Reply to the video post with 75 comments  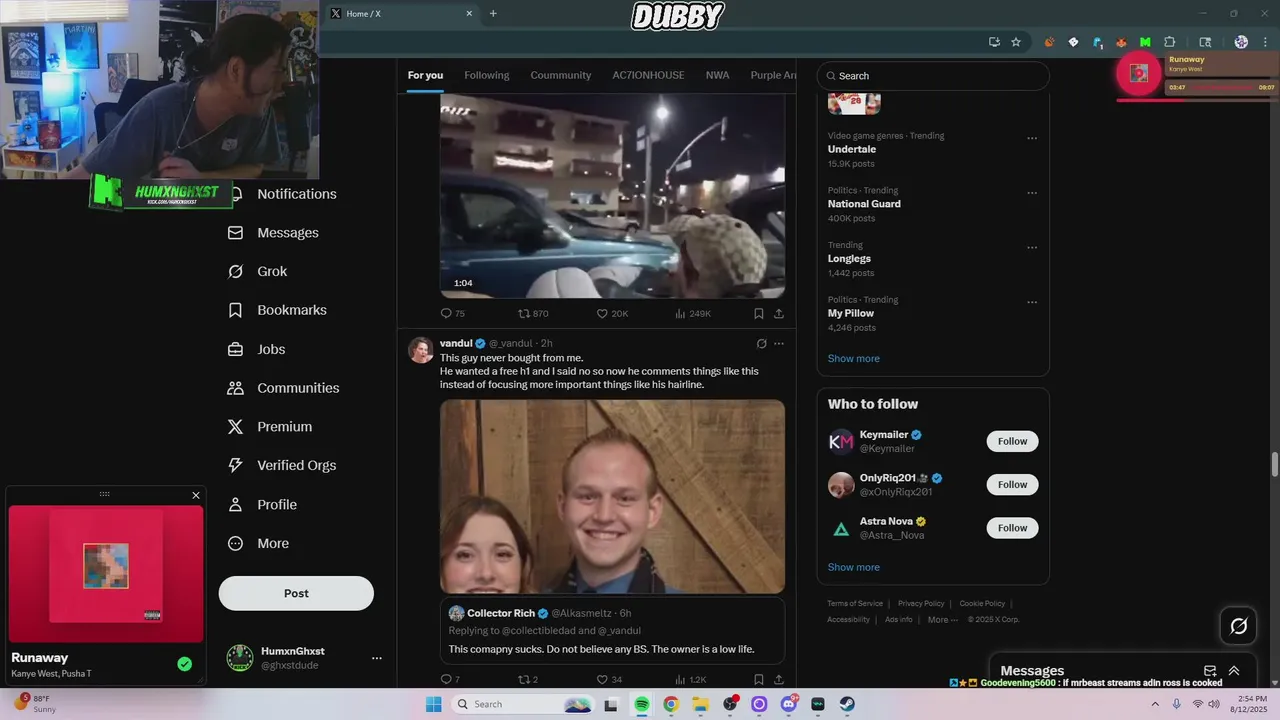click(x=452, y=314)
